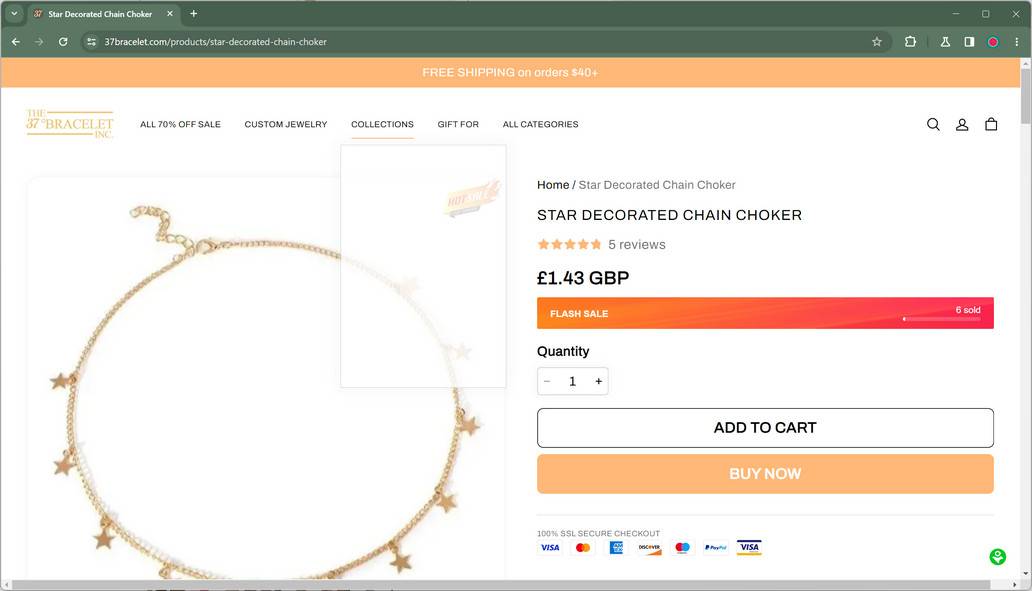This screenshot has width=1032, height=591.
Task: Open the All Categories menu
Action: [540, 125]
